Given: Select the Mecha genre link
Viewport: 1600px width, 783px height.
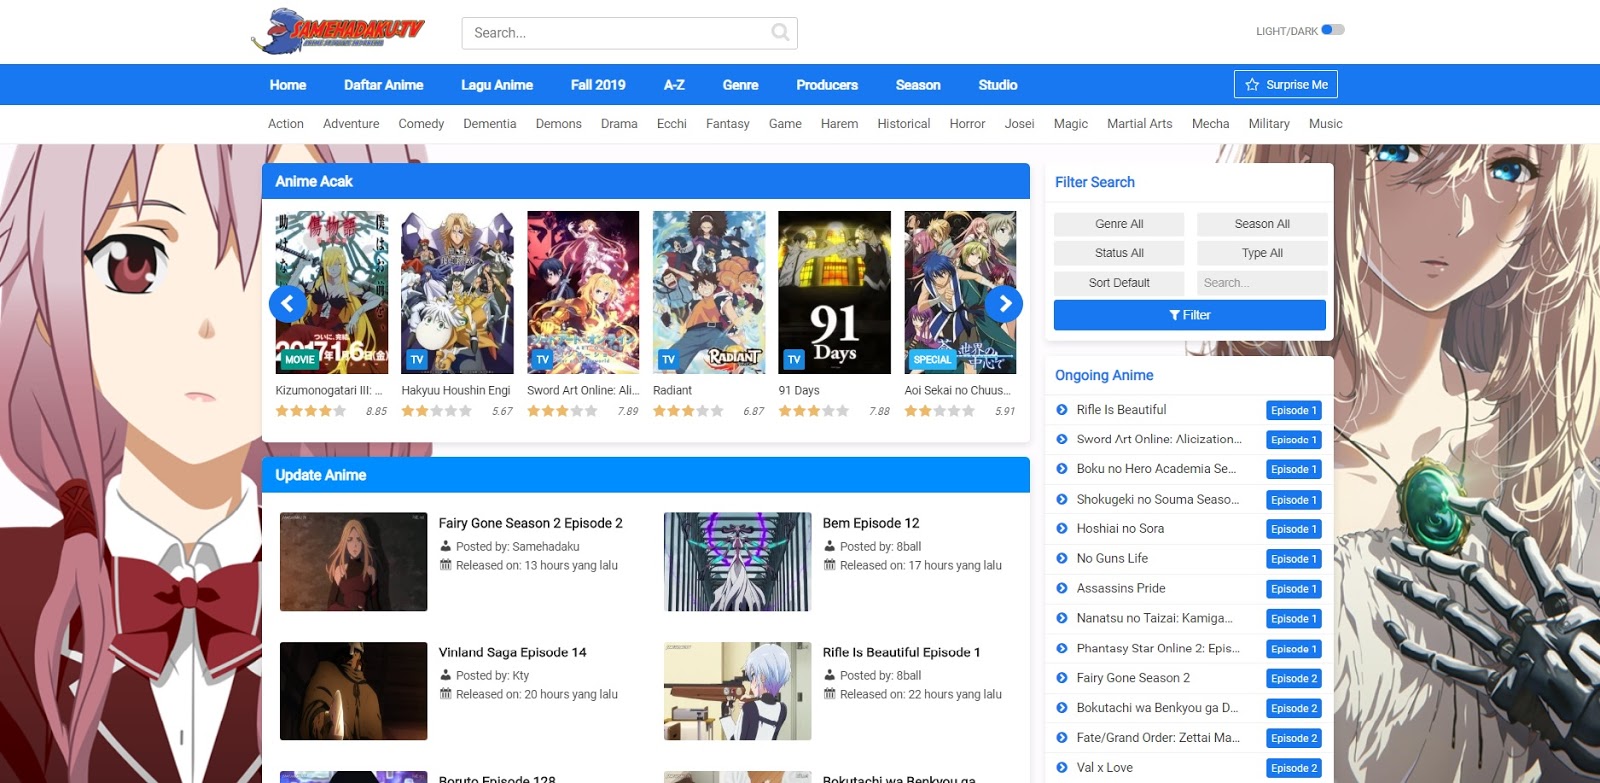Looking at the screenshot, I should point(1211,124).
